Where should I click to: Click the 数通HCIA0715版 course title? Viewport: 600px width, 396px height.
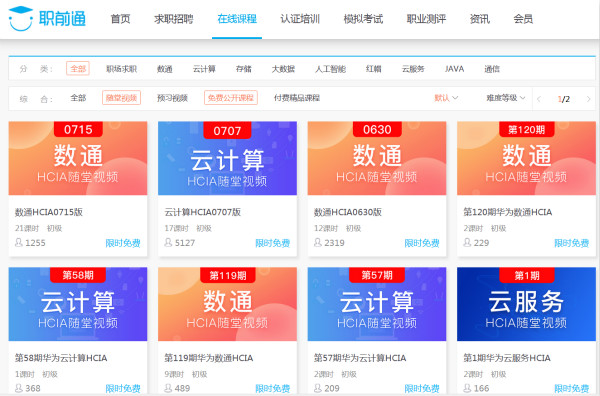49,212
